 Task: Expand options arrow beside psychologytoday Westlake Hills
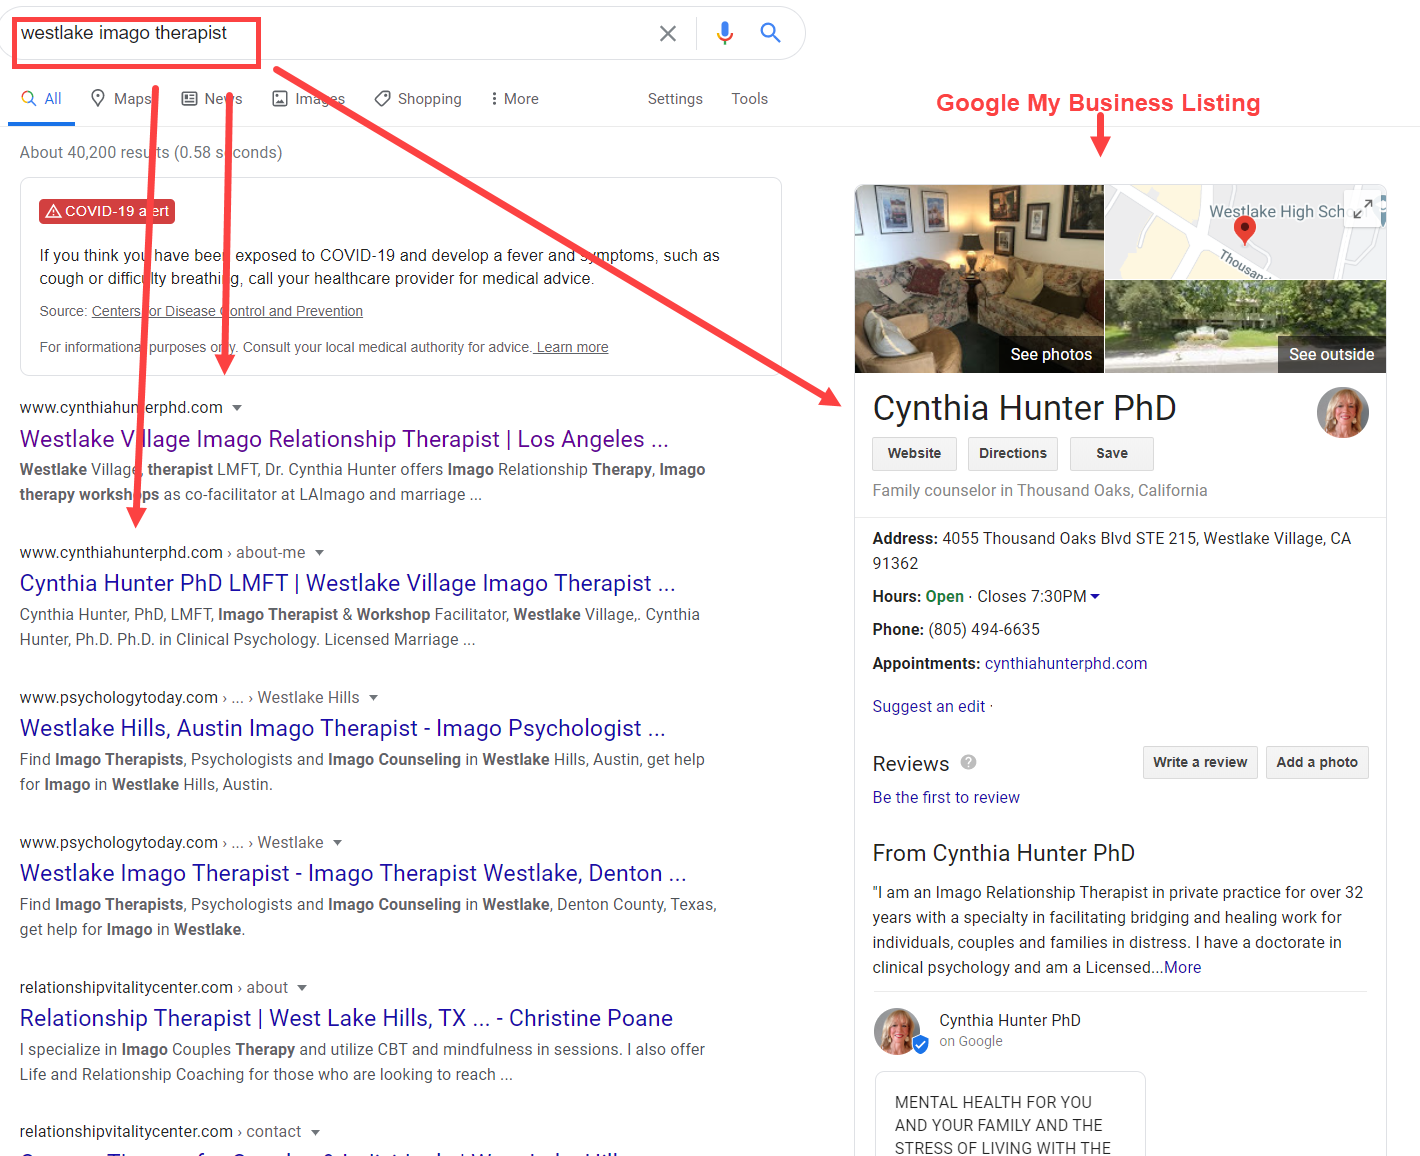pyautogui.click(x=373, y=698)
